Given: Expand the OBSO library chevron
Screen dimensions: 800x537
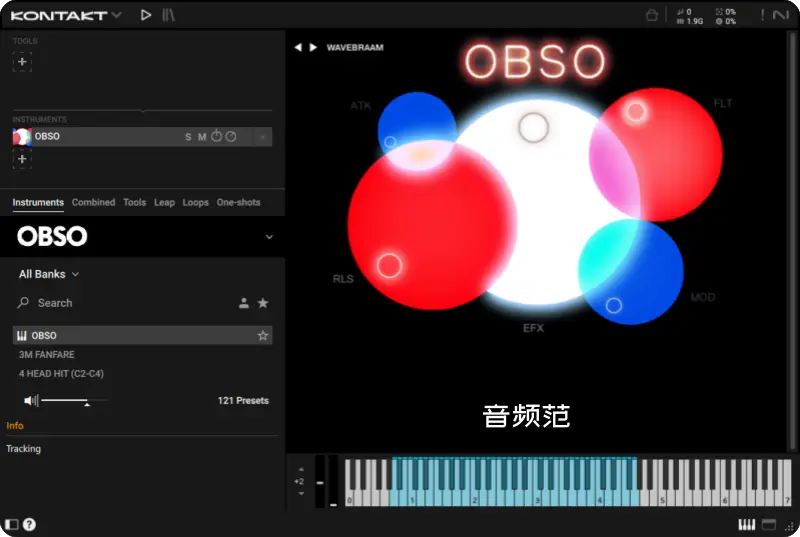Looking at the screenshot, I should (x=268, y=237).
